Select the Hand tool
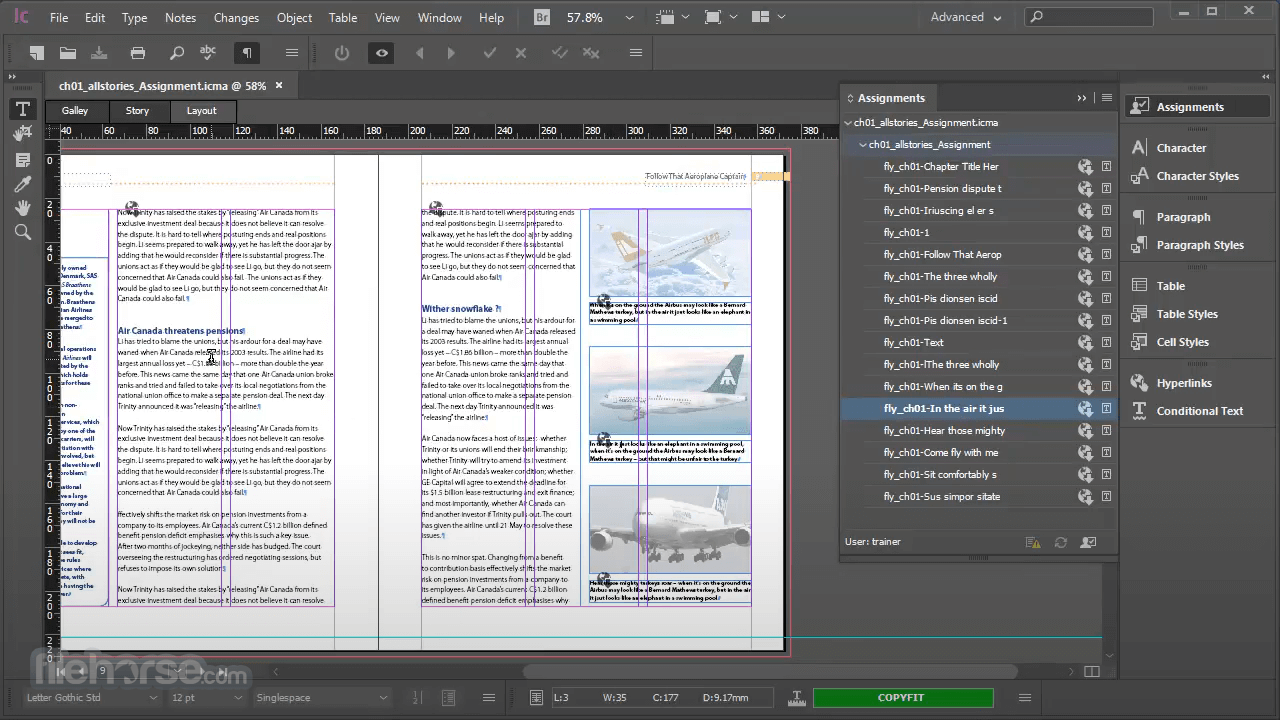Screen dimensions: 1280x720 pos(22,208)
